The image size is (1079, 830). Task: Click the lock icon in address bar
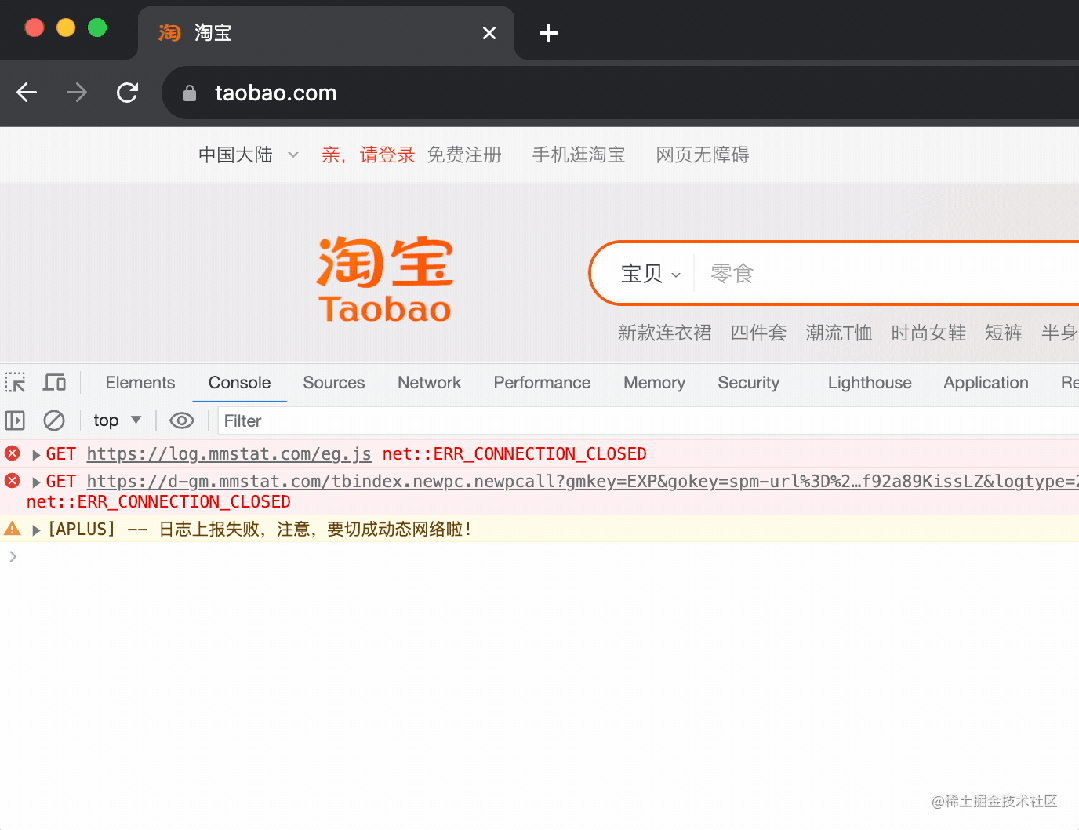[x=189, y=93]
